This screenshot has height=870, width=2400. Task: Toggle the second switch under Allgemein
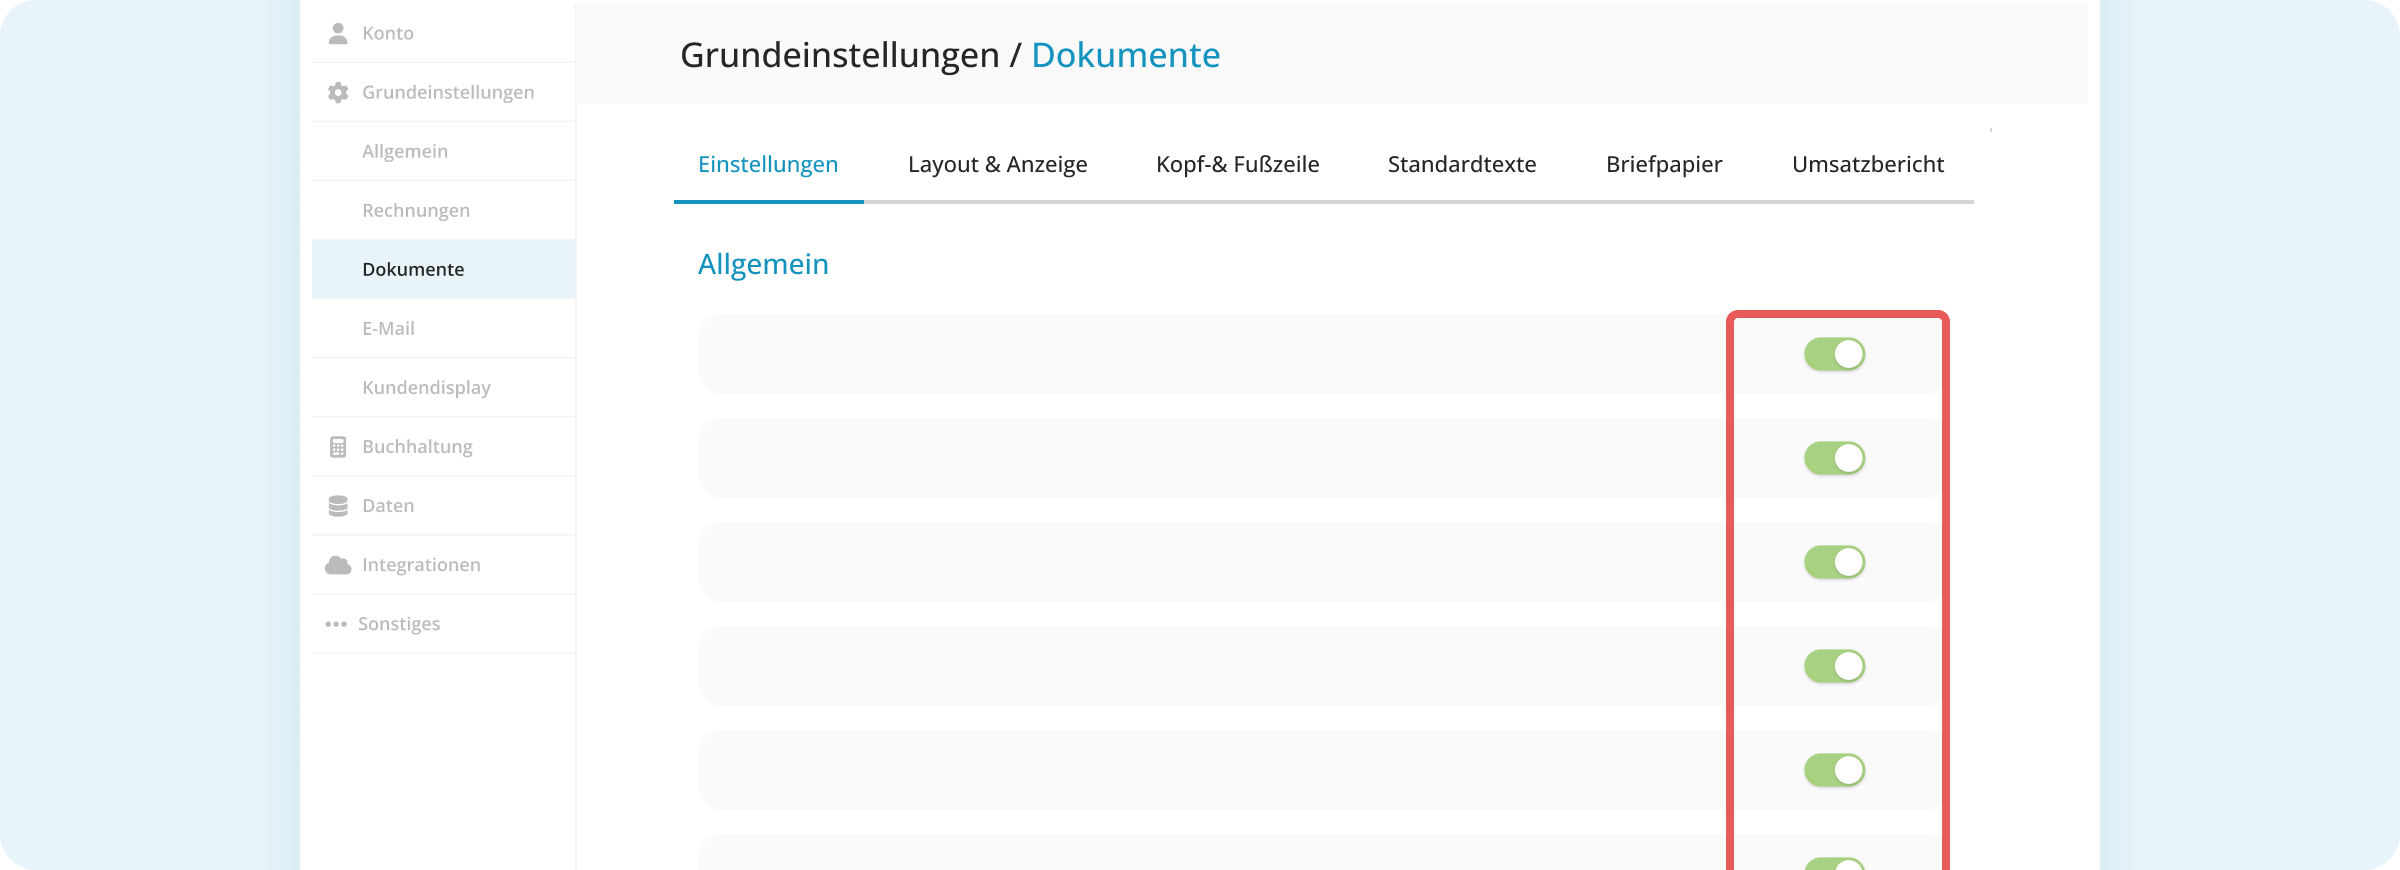(x=1835, y=458)
